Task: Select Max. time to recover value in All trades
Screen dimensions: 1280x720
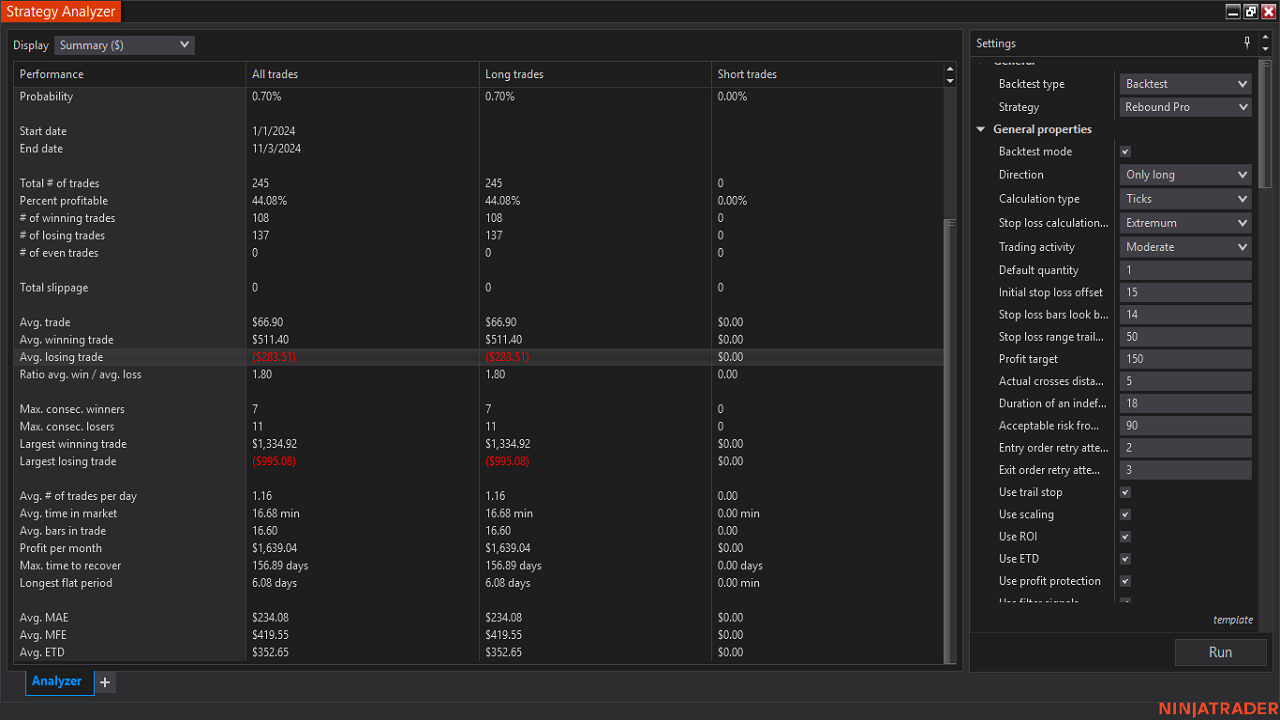Action: [x=280, y=566]
